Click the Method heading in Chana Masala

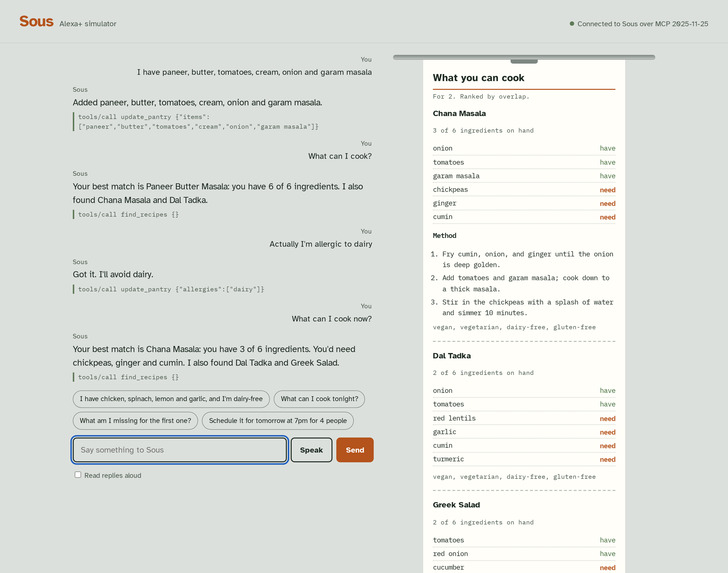point(444,235)
